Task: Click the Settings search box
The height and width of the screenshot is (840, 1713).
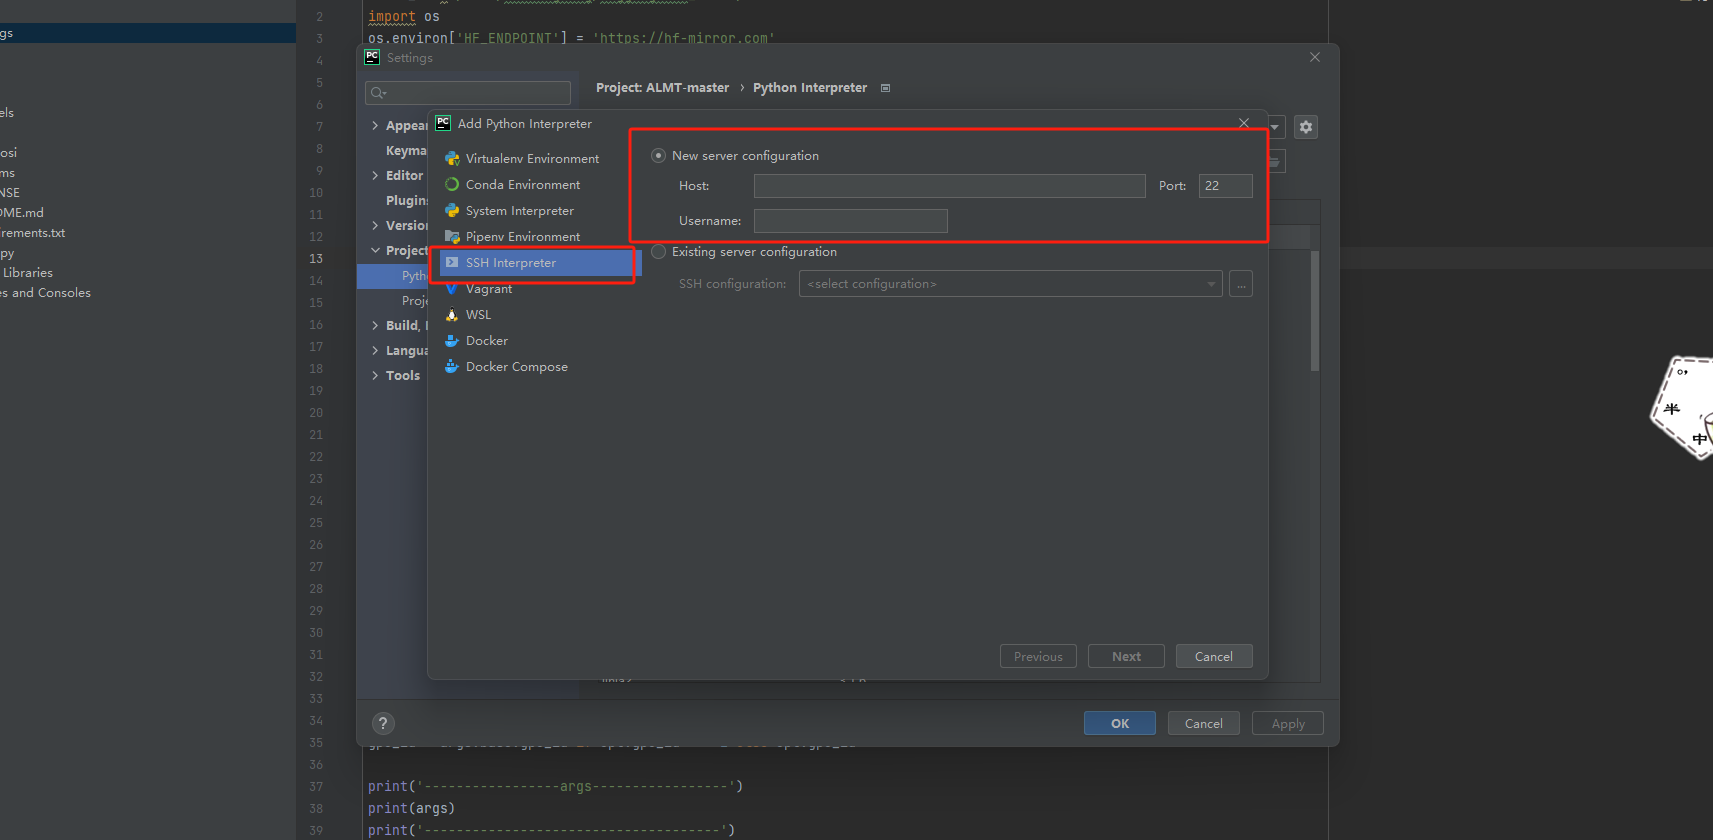Action: (x=468, y=93)
